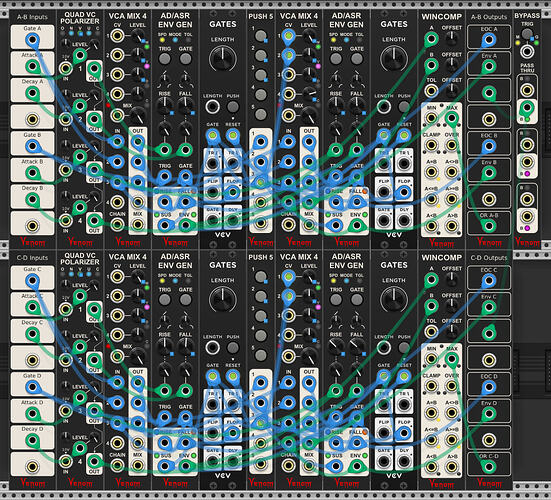Toggle button 3 on top-row PUSH 5

(x=261, y=75)
